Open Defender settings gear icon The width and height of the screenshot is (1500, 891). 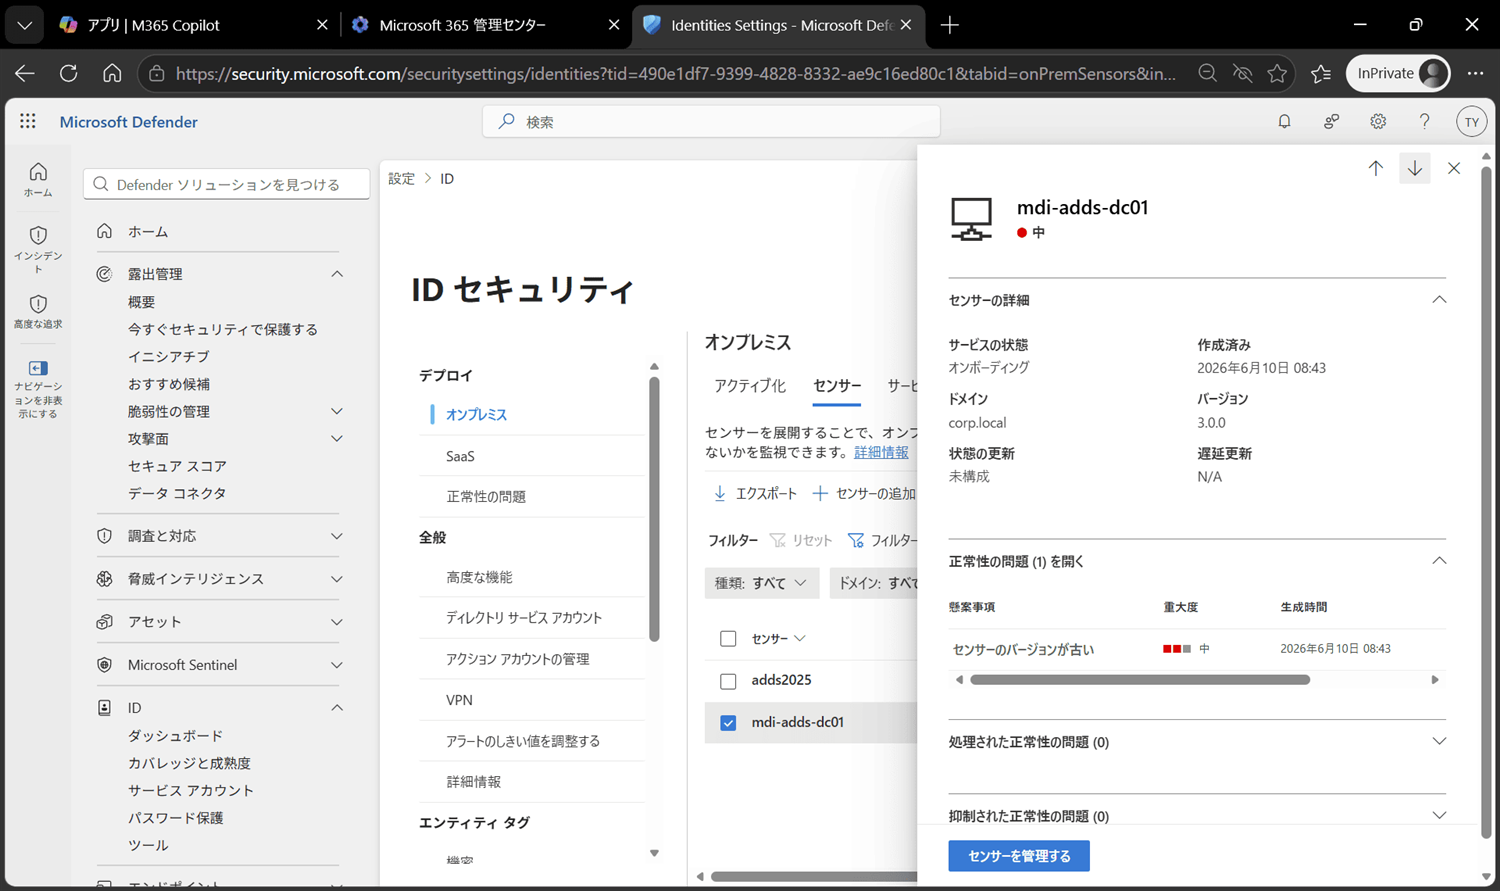click(x=1378, y=121)
